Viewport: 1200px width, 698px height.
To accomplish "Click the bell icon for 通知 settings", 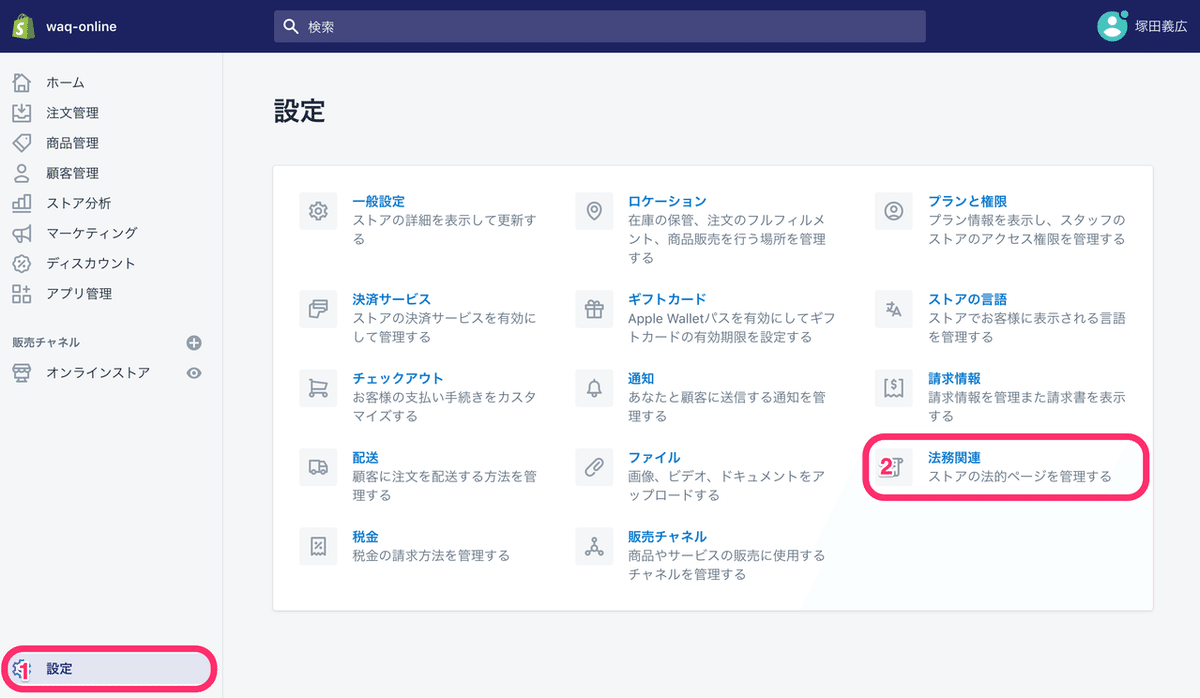I will pyautogui.click(x=594, y=388).
